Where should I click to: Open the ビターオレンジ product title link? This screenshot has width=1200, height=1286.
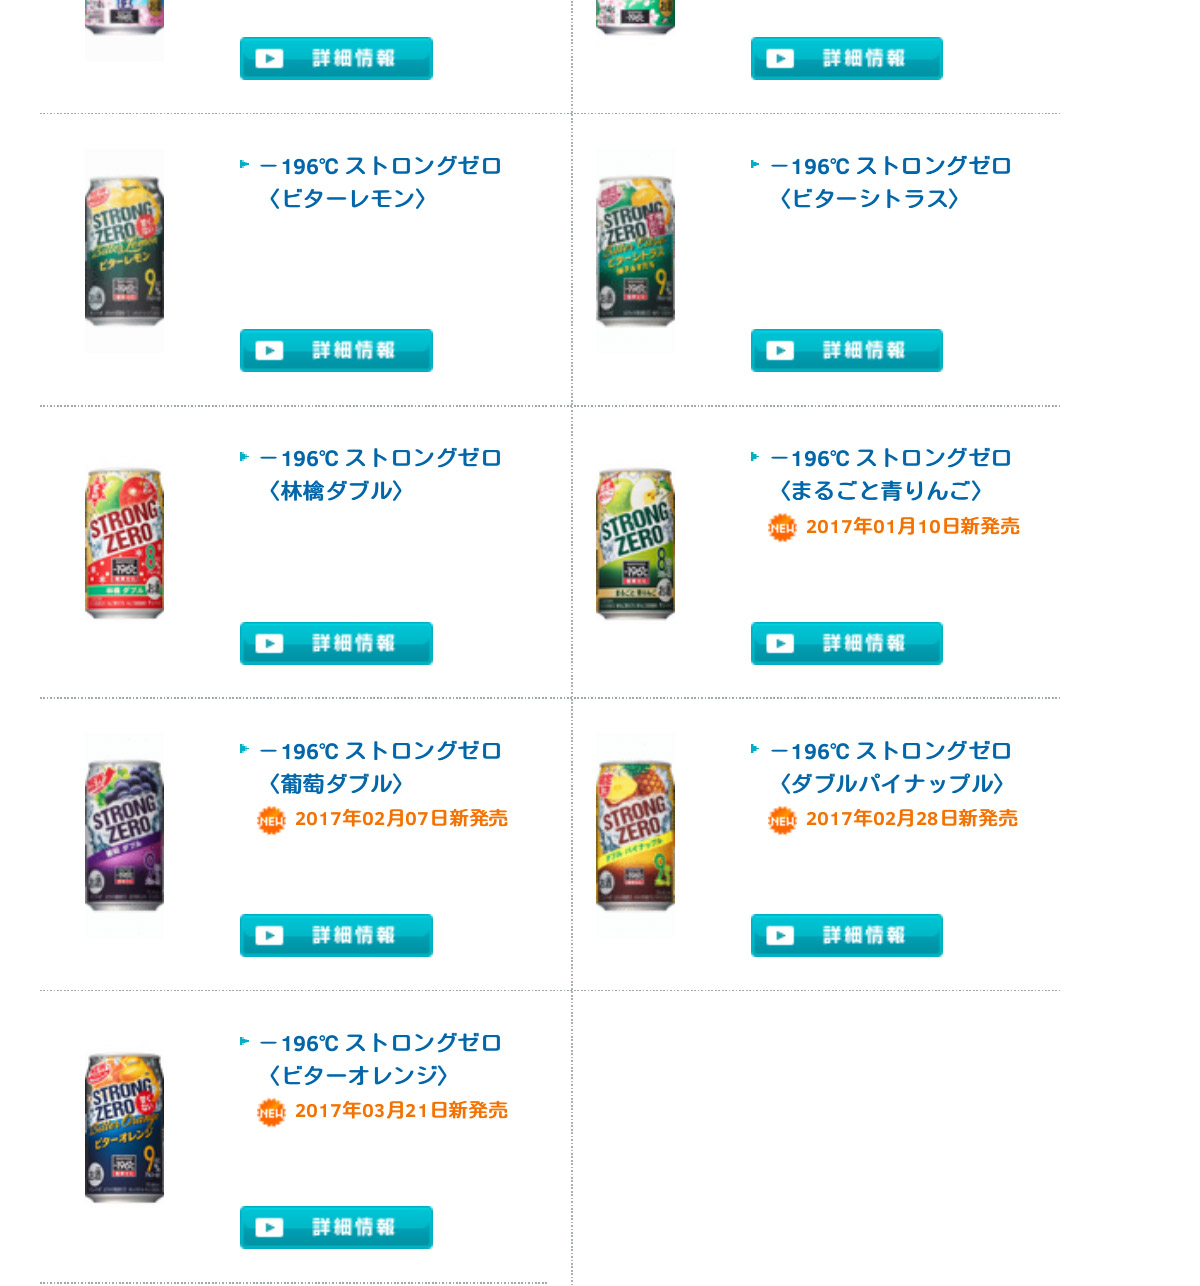[x=380, y=1059]
